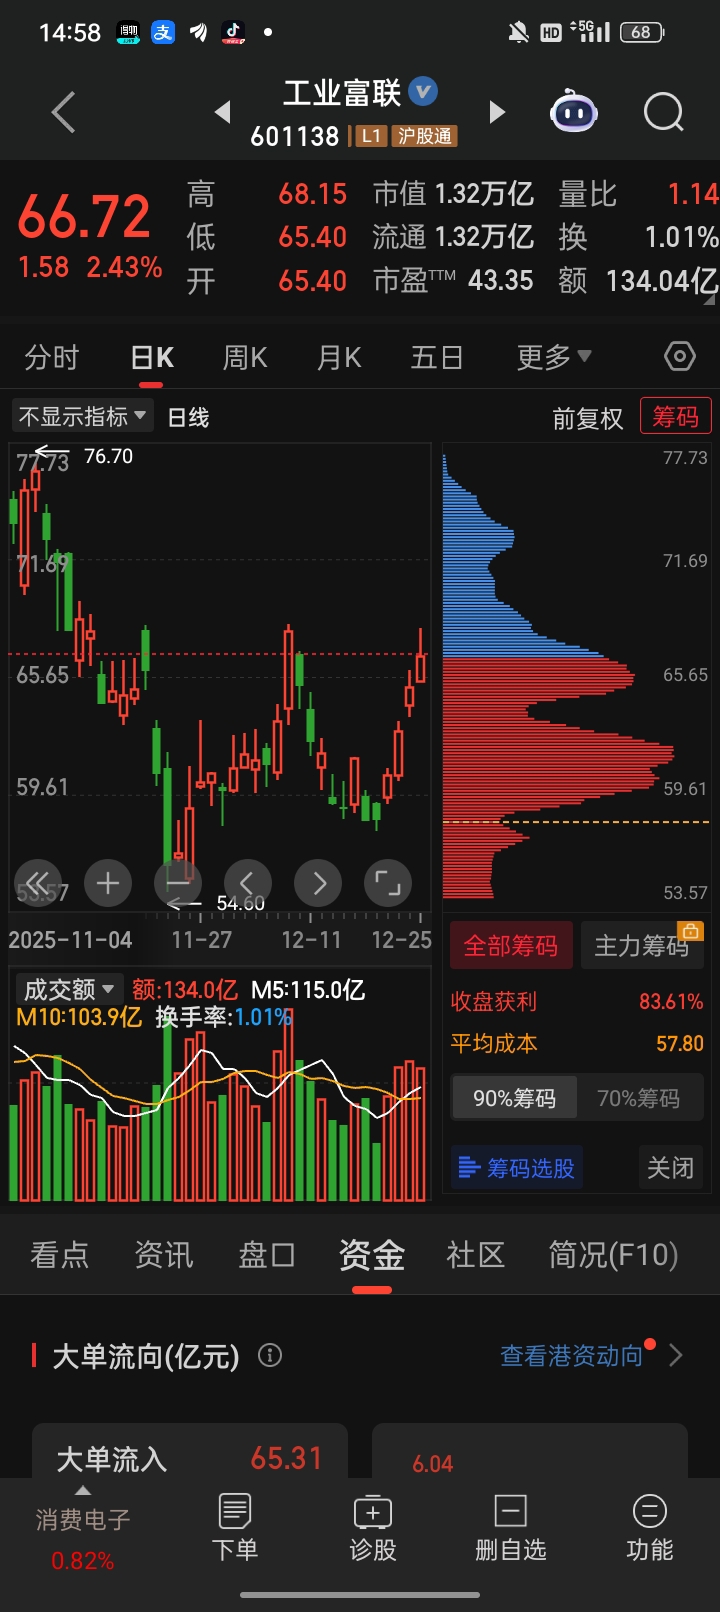Open the 资金 tab
The image size is (720, 1612).
372,1254
